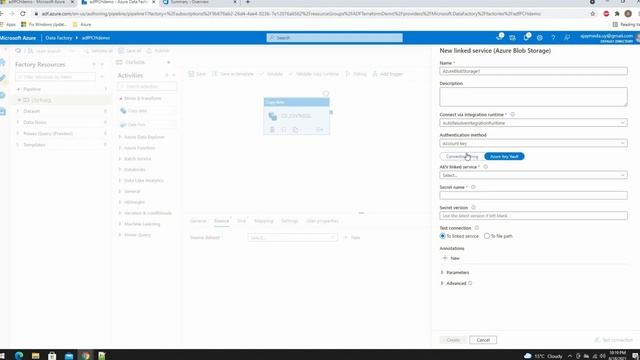Select the Azure Key Vault toggle option
Image resolution: width=640 pixels, height=360 pixels.
point(504,156)
